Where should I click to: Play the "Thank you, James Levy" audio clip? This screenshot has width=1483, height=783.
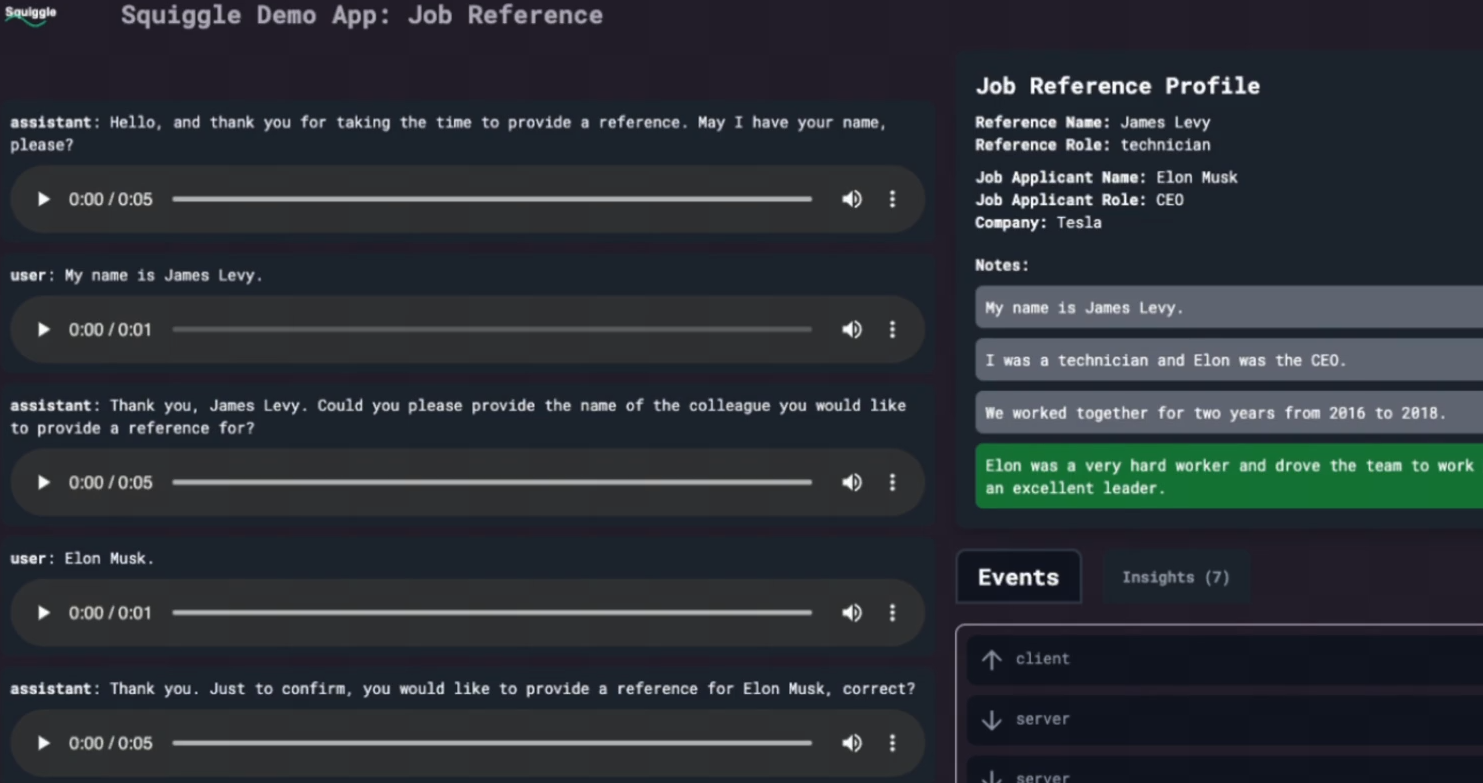(43, 482)
